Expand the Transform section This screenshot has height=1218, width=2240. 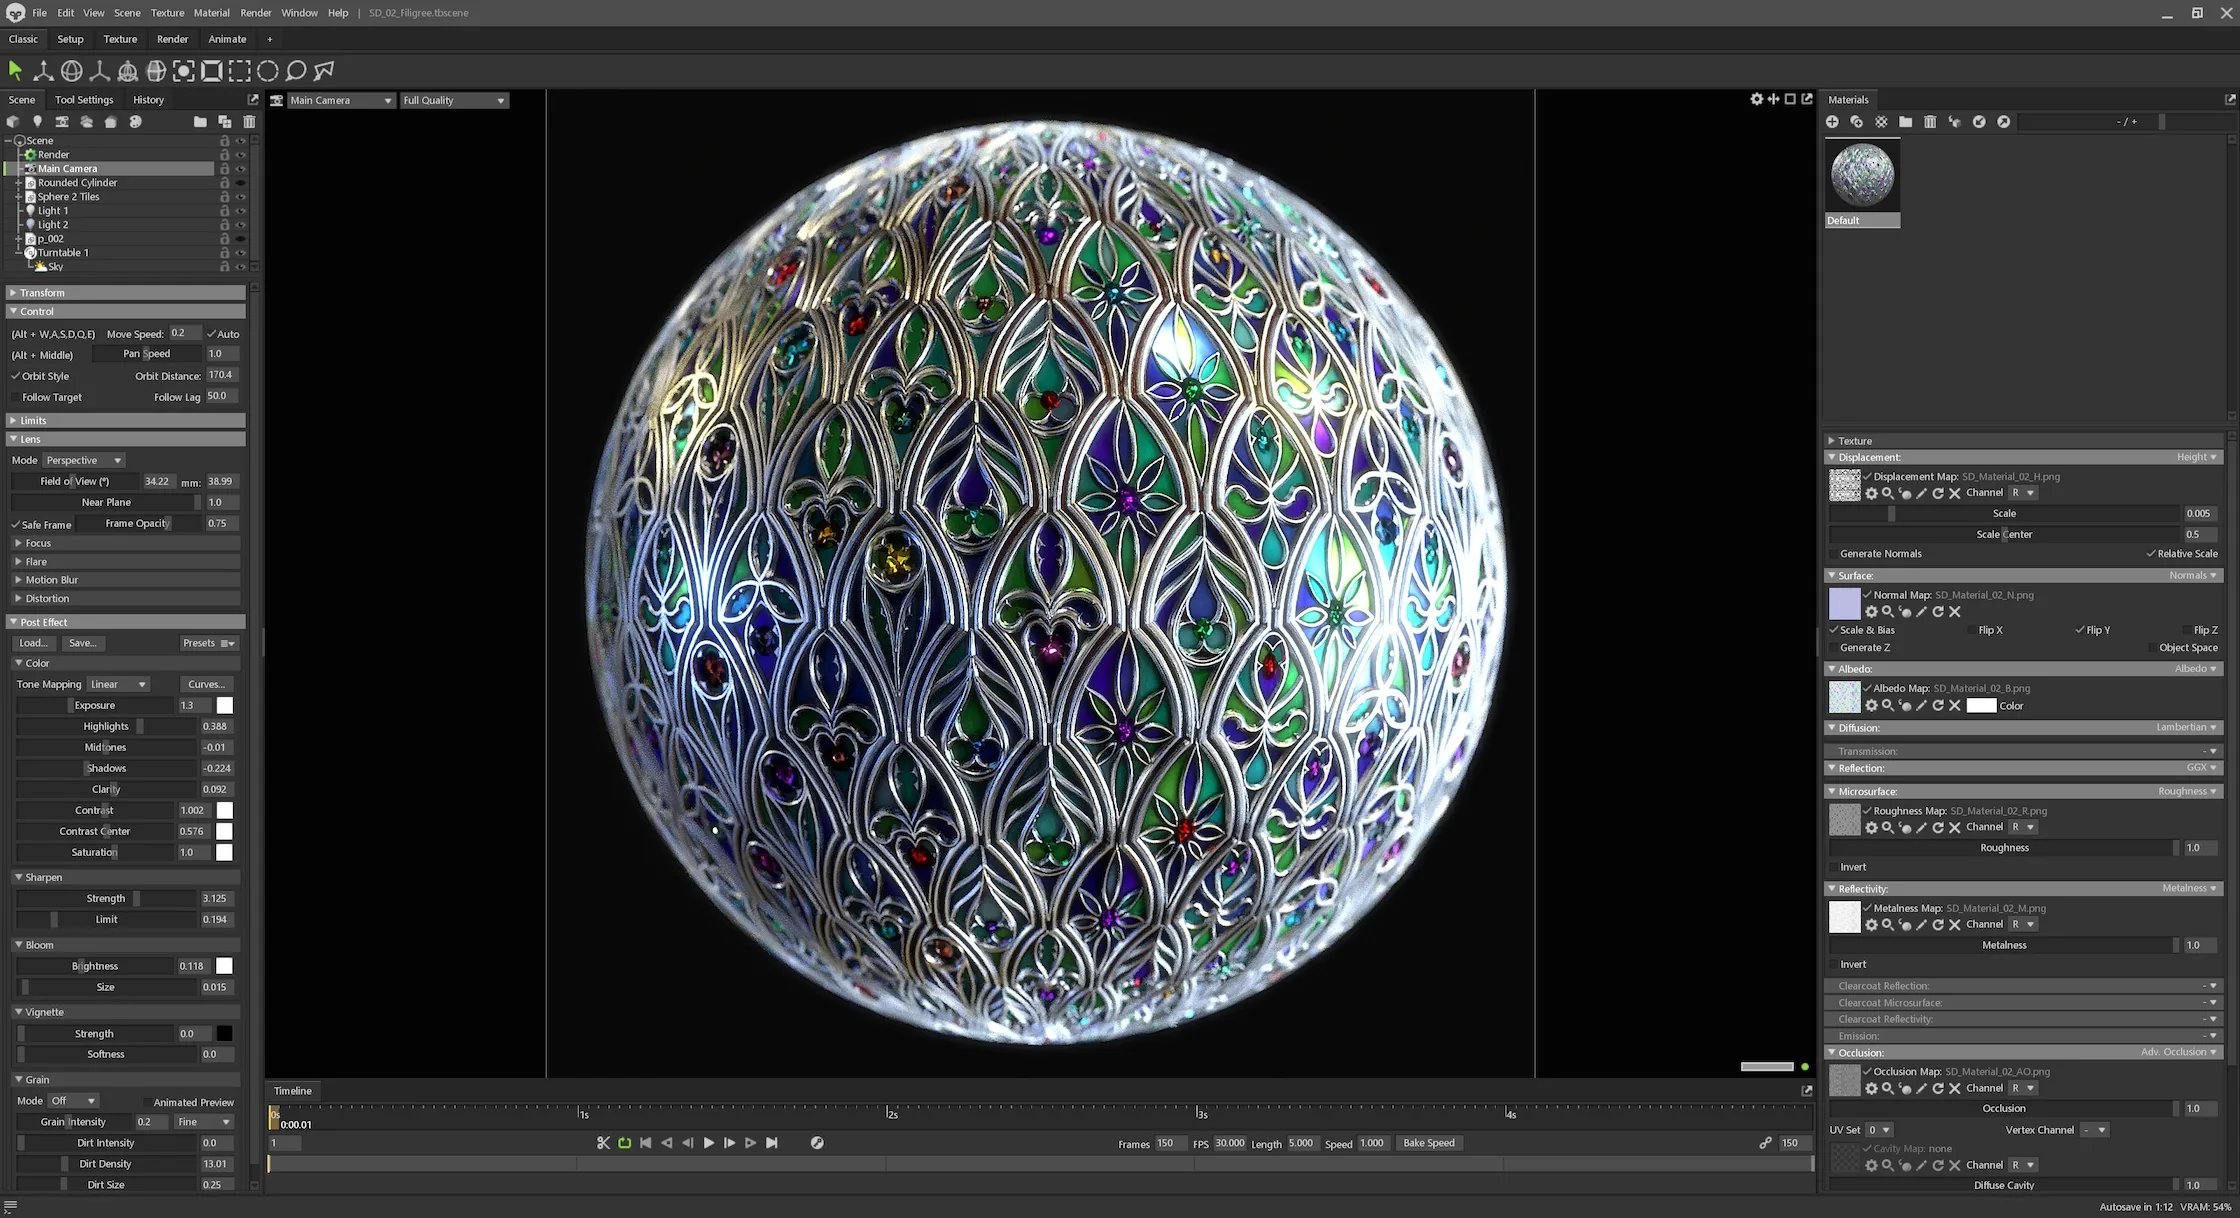pyautogui.click(x=126, y=293)
